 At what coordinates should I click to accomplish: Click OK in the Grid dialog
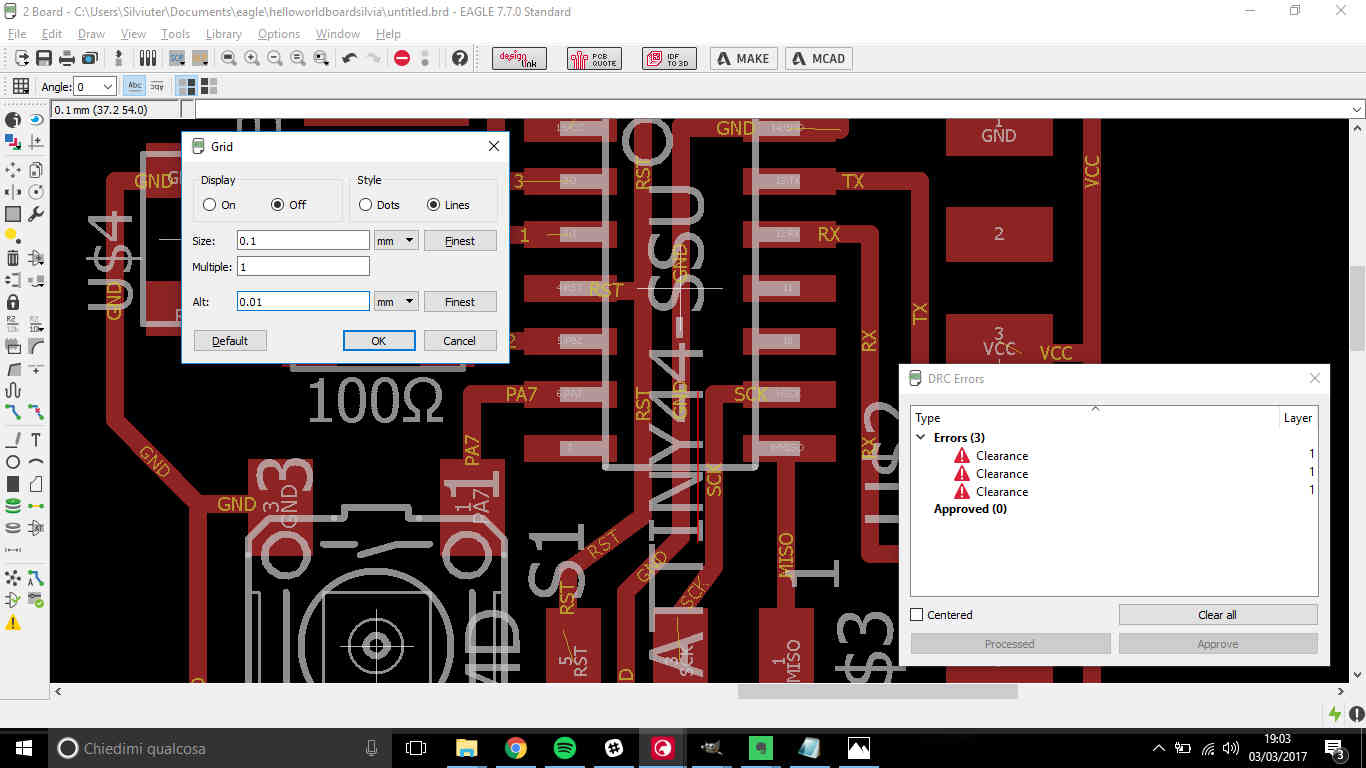[379, 341]
